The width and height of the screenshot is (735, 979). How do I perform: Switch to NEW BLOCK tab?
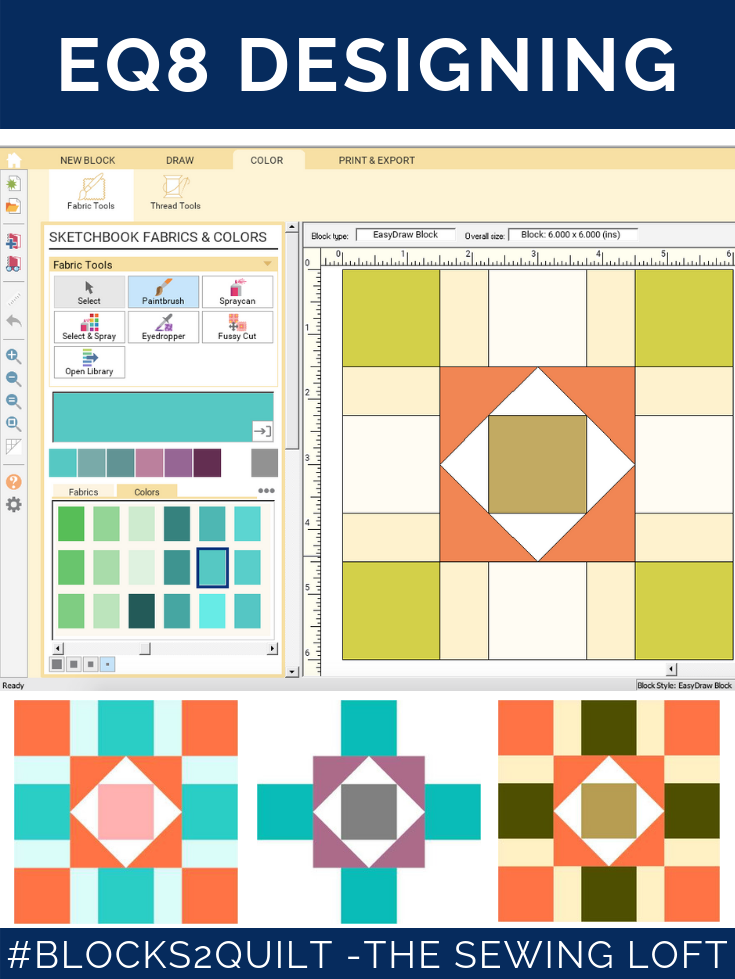coord(87,160)
